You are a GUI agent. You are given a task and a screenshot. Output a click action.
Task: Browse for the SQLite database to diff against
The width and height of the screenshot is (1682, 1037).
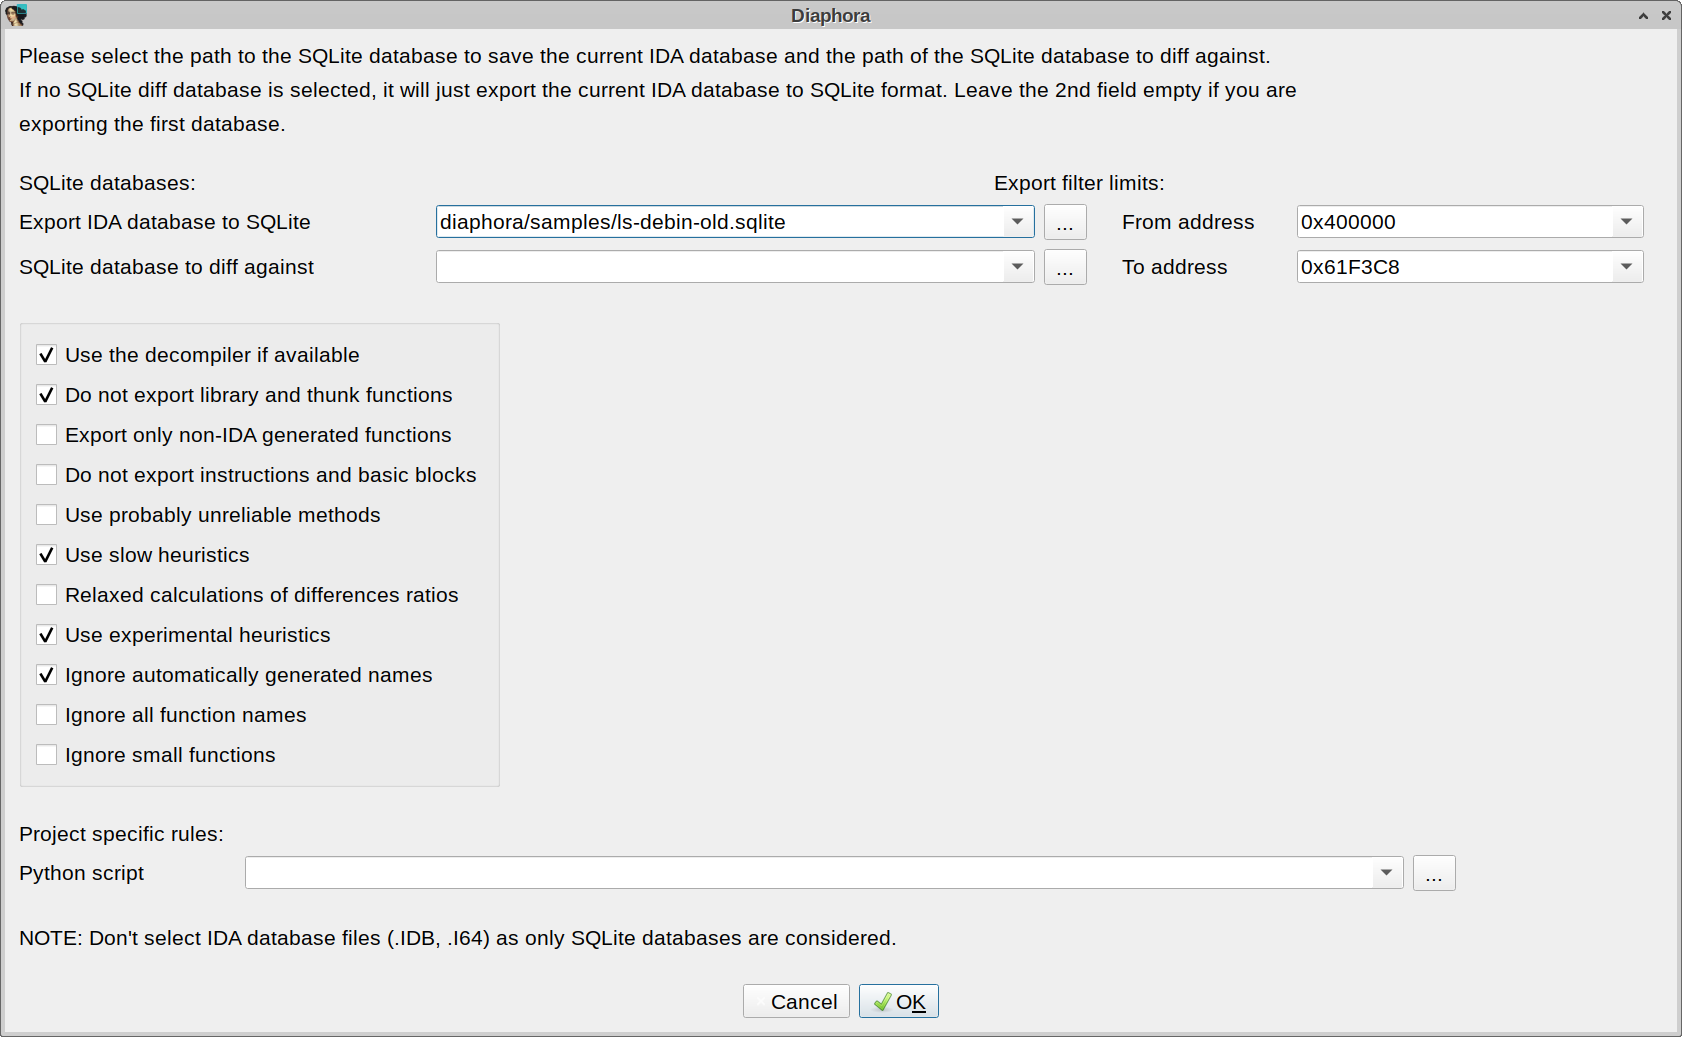click(1065, 267)
